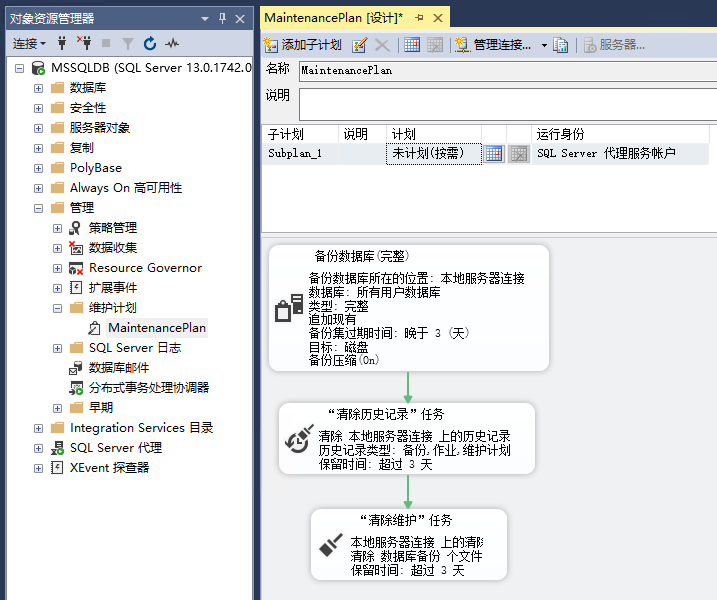Click the reporting and logging icon
The image size is (717, 600).
click(561, 45)
